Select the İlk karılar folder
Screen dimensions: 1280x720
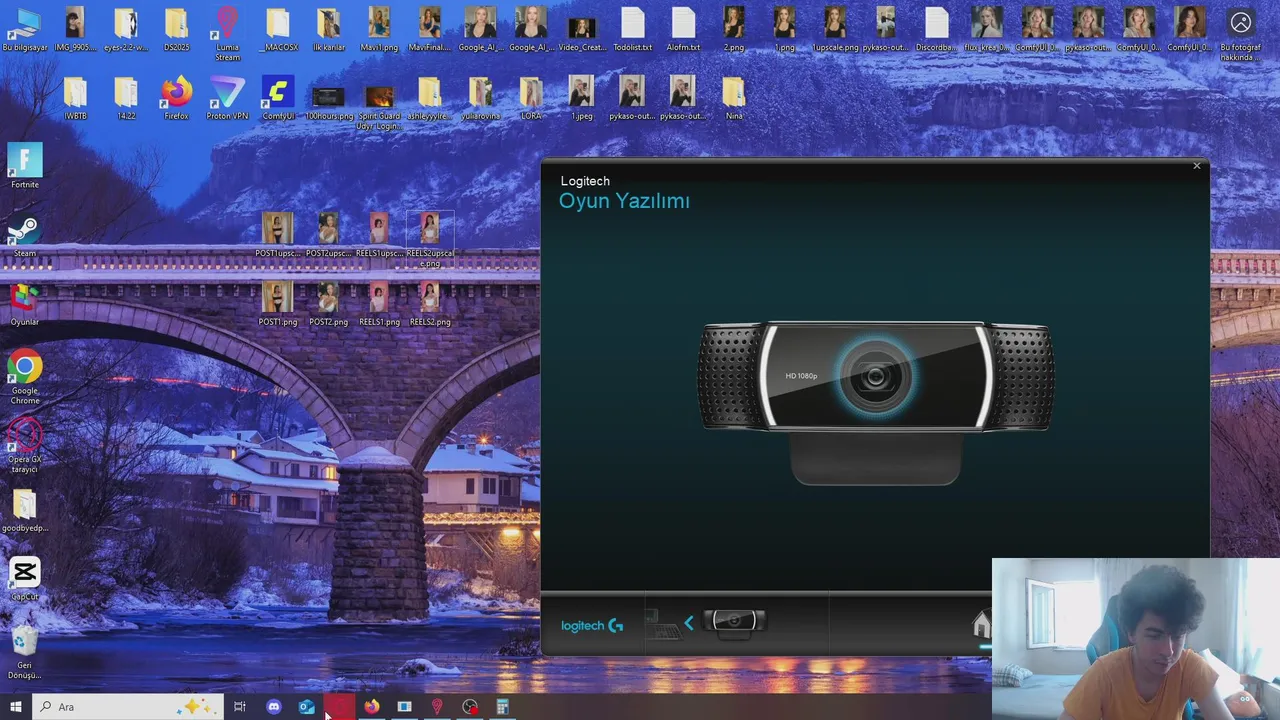[328, 31]
